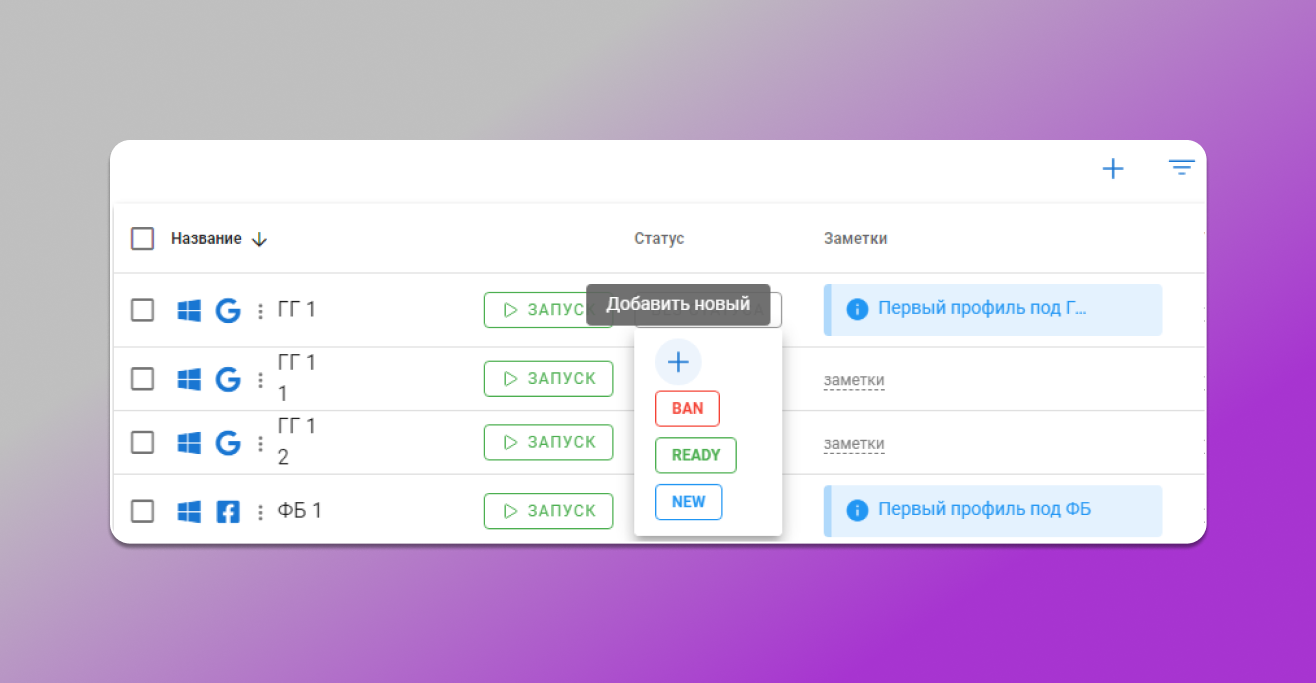
Task: Open the three-dot menu for ГГ 1
Action: click(260, 310)
